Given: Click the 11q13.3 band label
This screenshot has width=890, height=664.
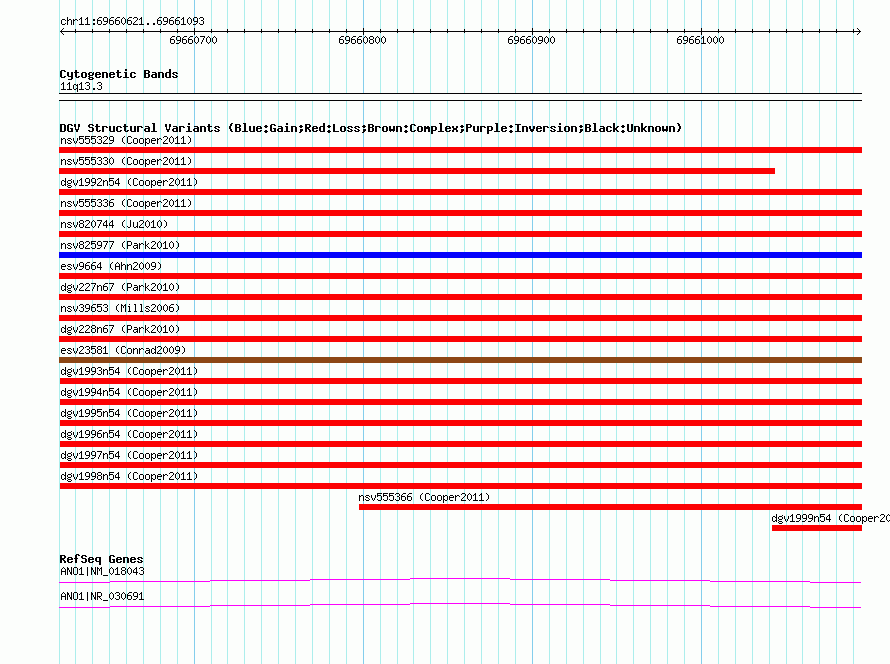Looking at the screenshot, I should 81,86.
